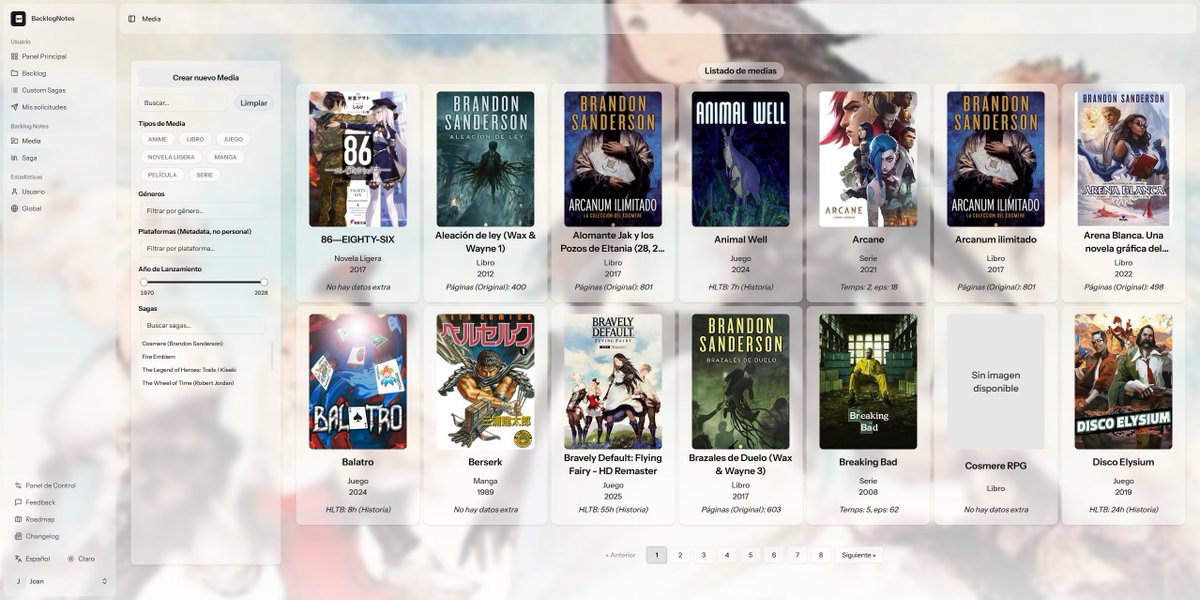Open Usuario statistics person icon
The height and width of the screenshot is (600, 1200).
(14, 192)
